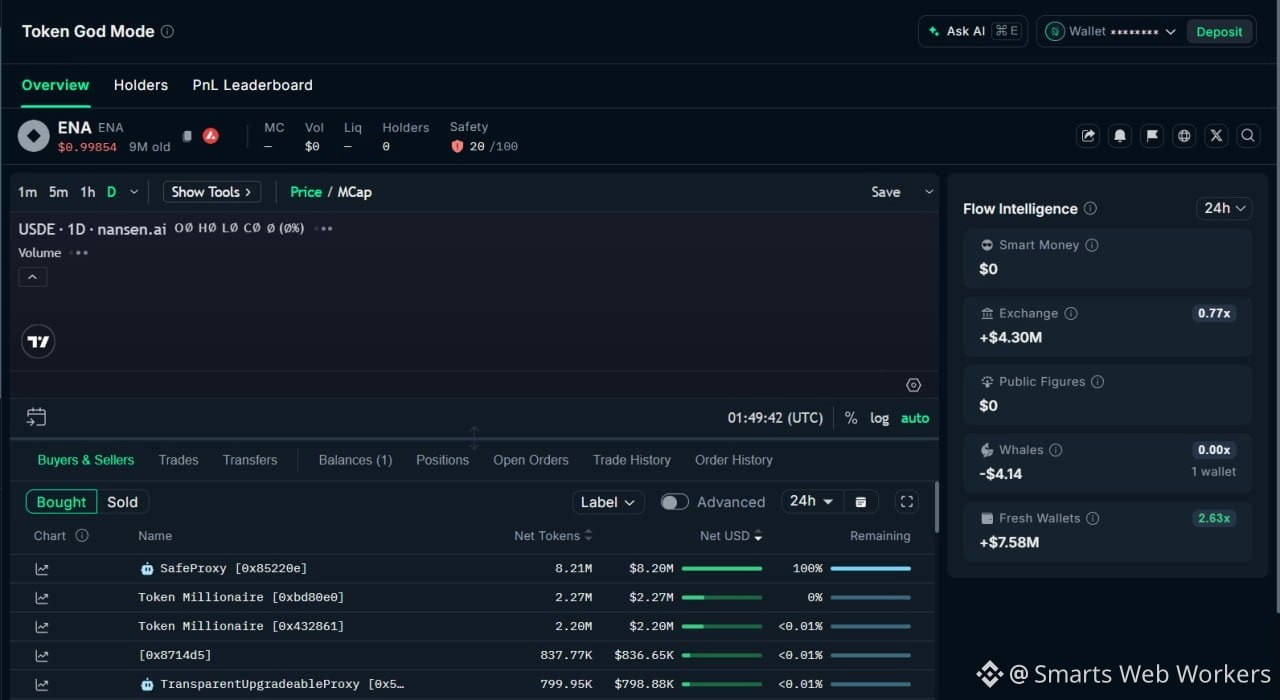
Task: Click the info icon beside Token God Mode
Action: pyautogui.click(x=167, y=31)
